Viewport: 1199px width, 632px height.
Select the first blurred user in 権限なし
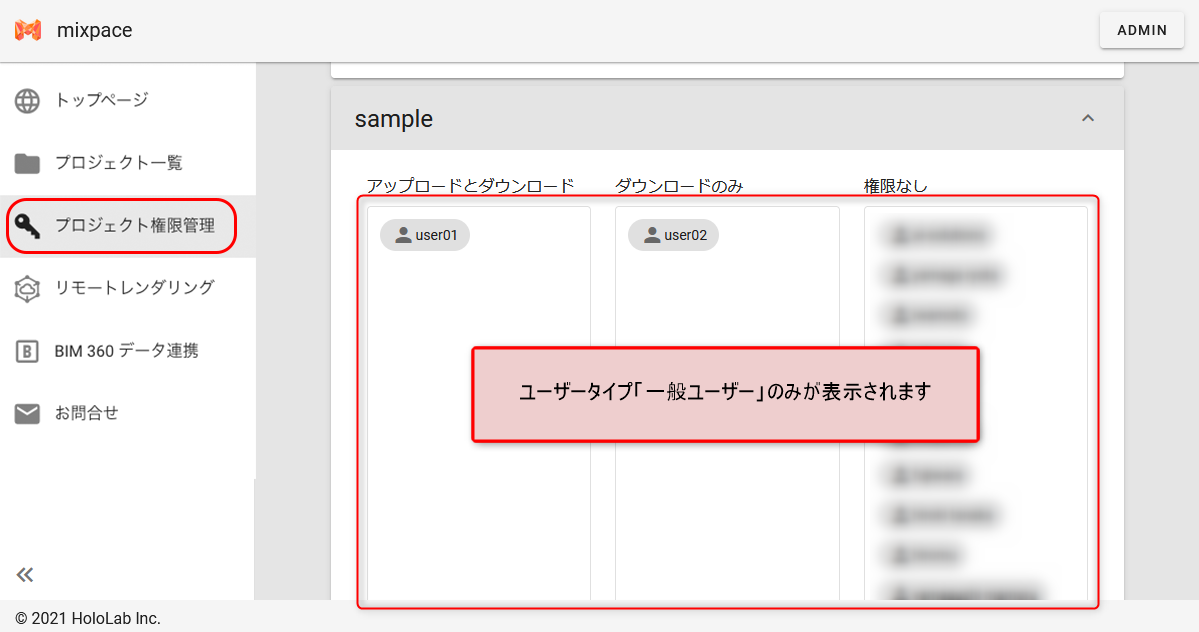click(x=937, y=235)
